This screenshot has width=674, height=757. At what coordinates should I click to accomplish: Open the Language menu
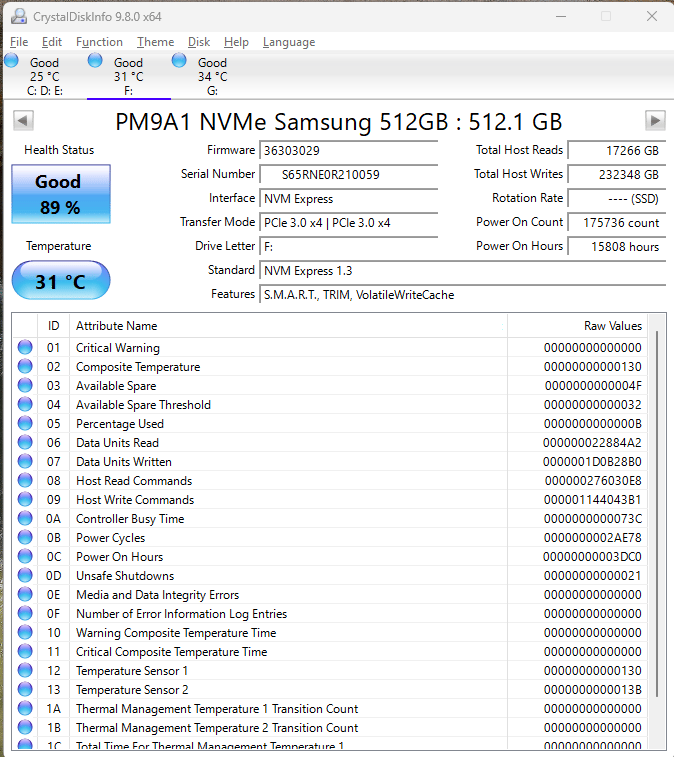click(x=289, y=42)
